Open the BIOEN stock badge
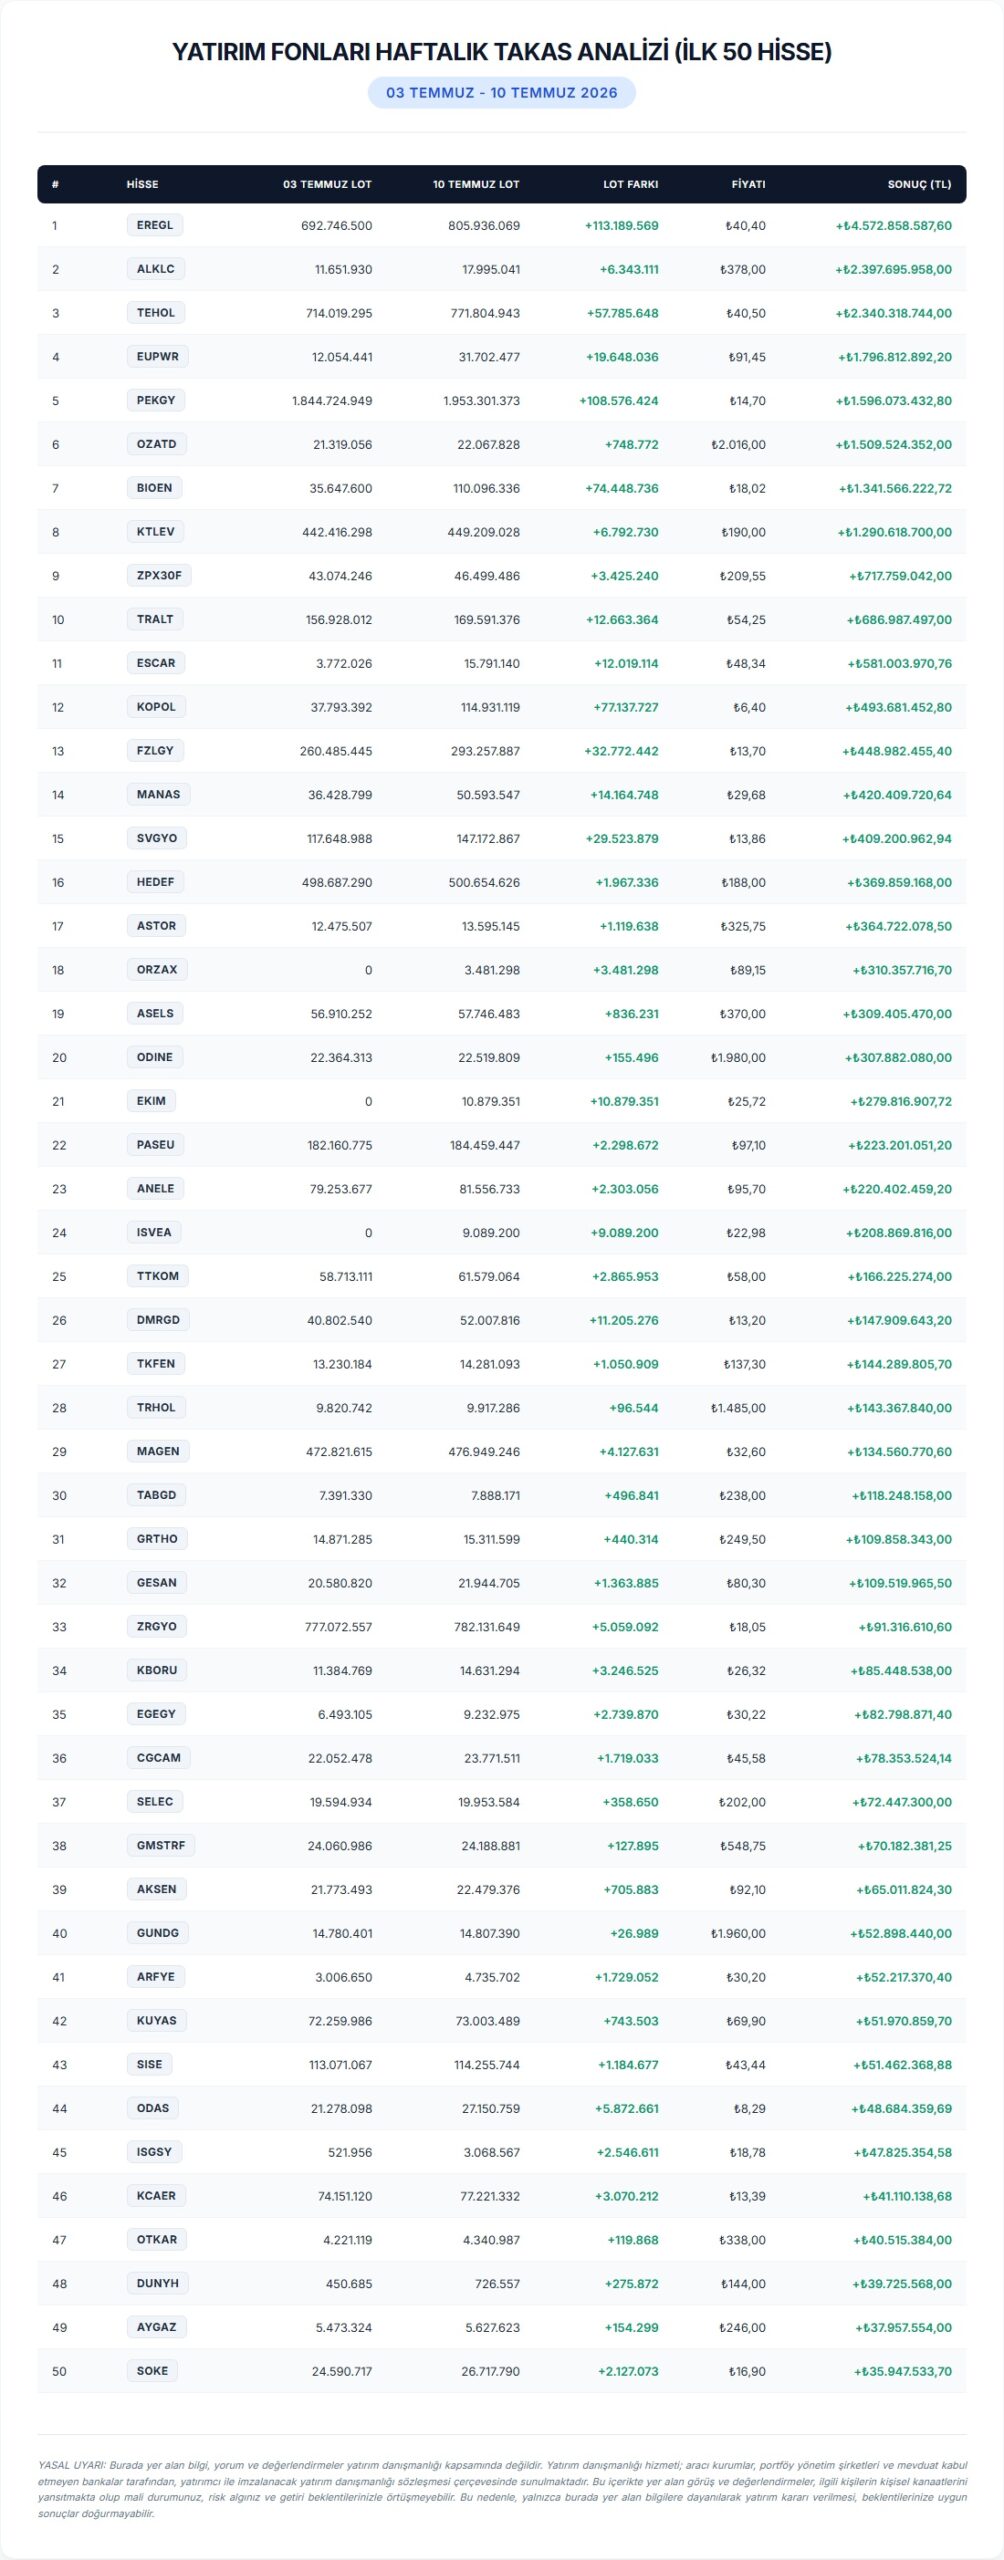Screen dimensions: 1004x2560 click(155, 488)
